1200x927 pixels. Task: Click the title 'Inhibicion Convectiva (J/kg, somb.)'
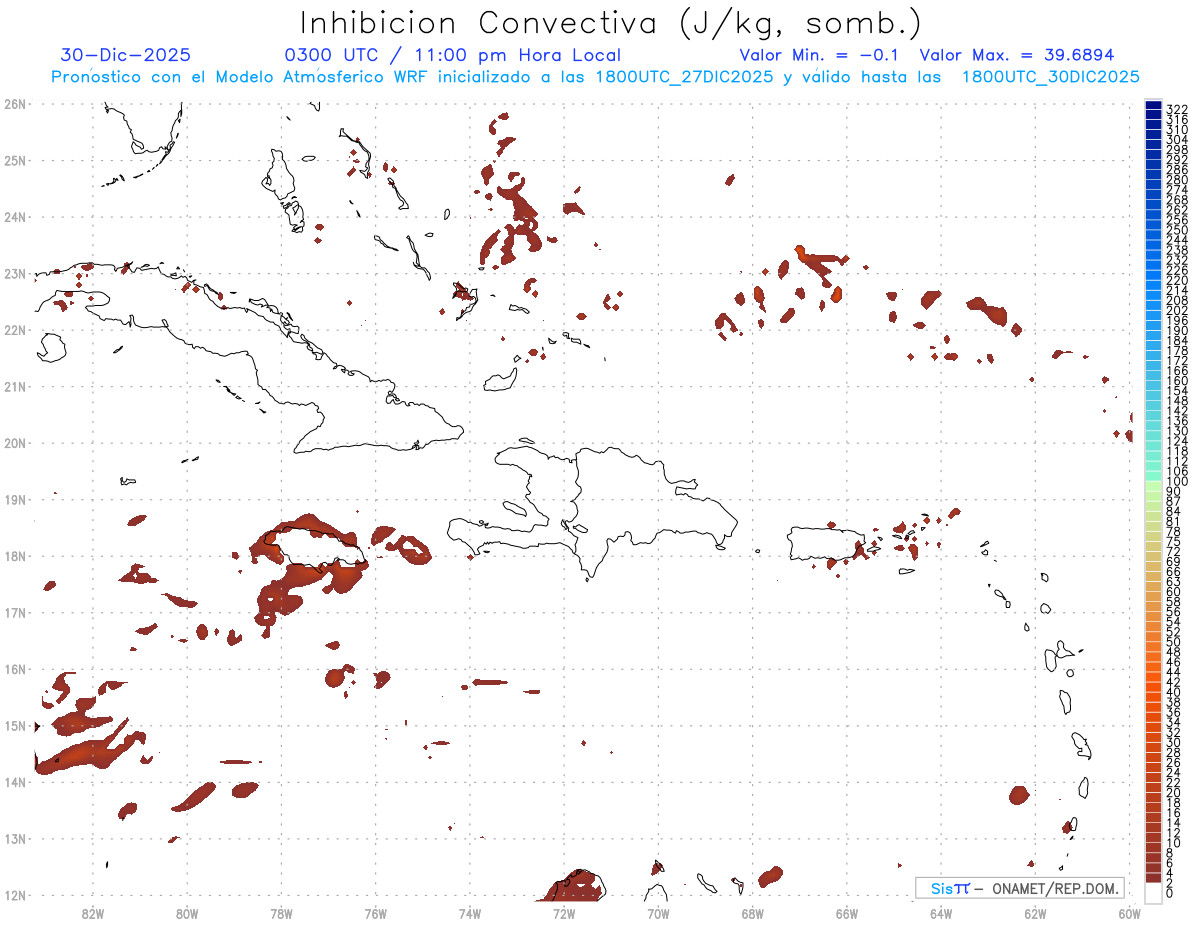point(611,24)
